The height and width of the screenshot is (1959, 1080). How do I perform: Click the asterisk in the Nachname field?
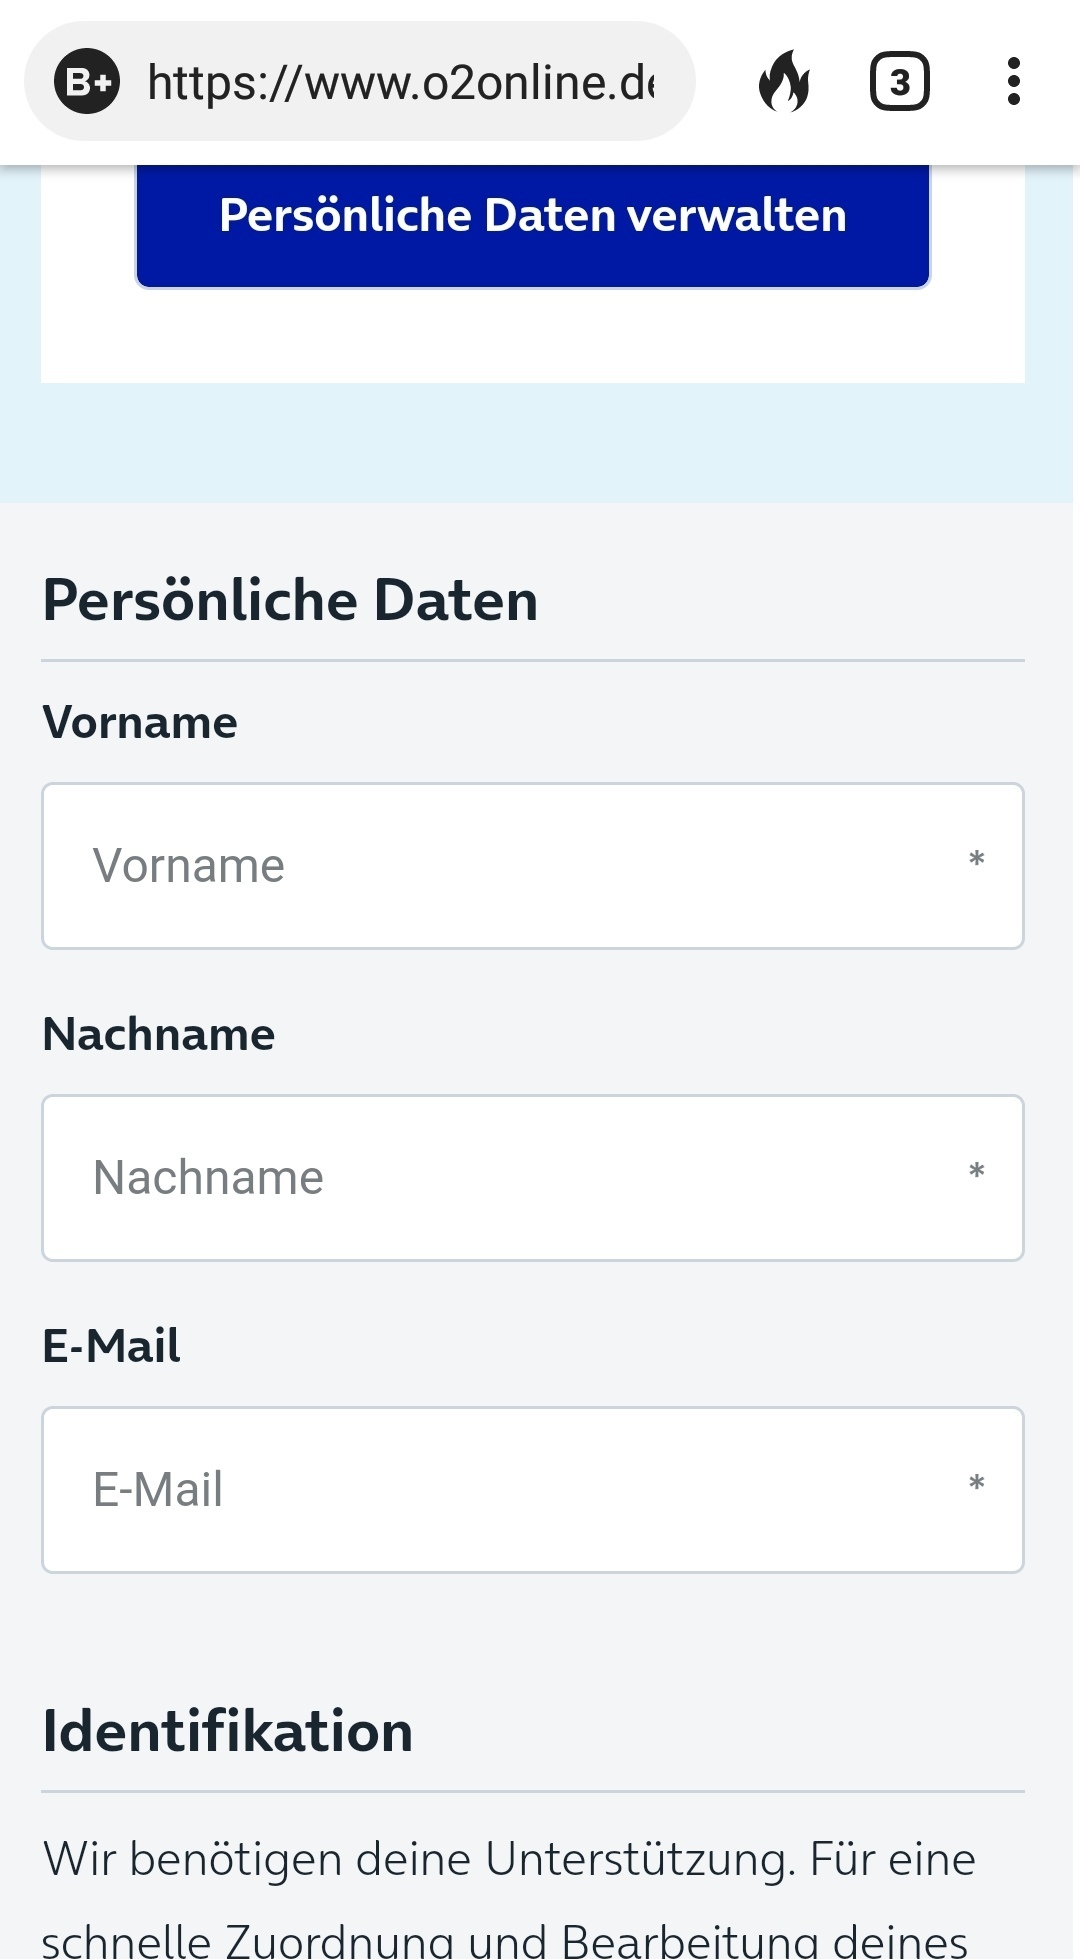click(x=977, y=1172)
